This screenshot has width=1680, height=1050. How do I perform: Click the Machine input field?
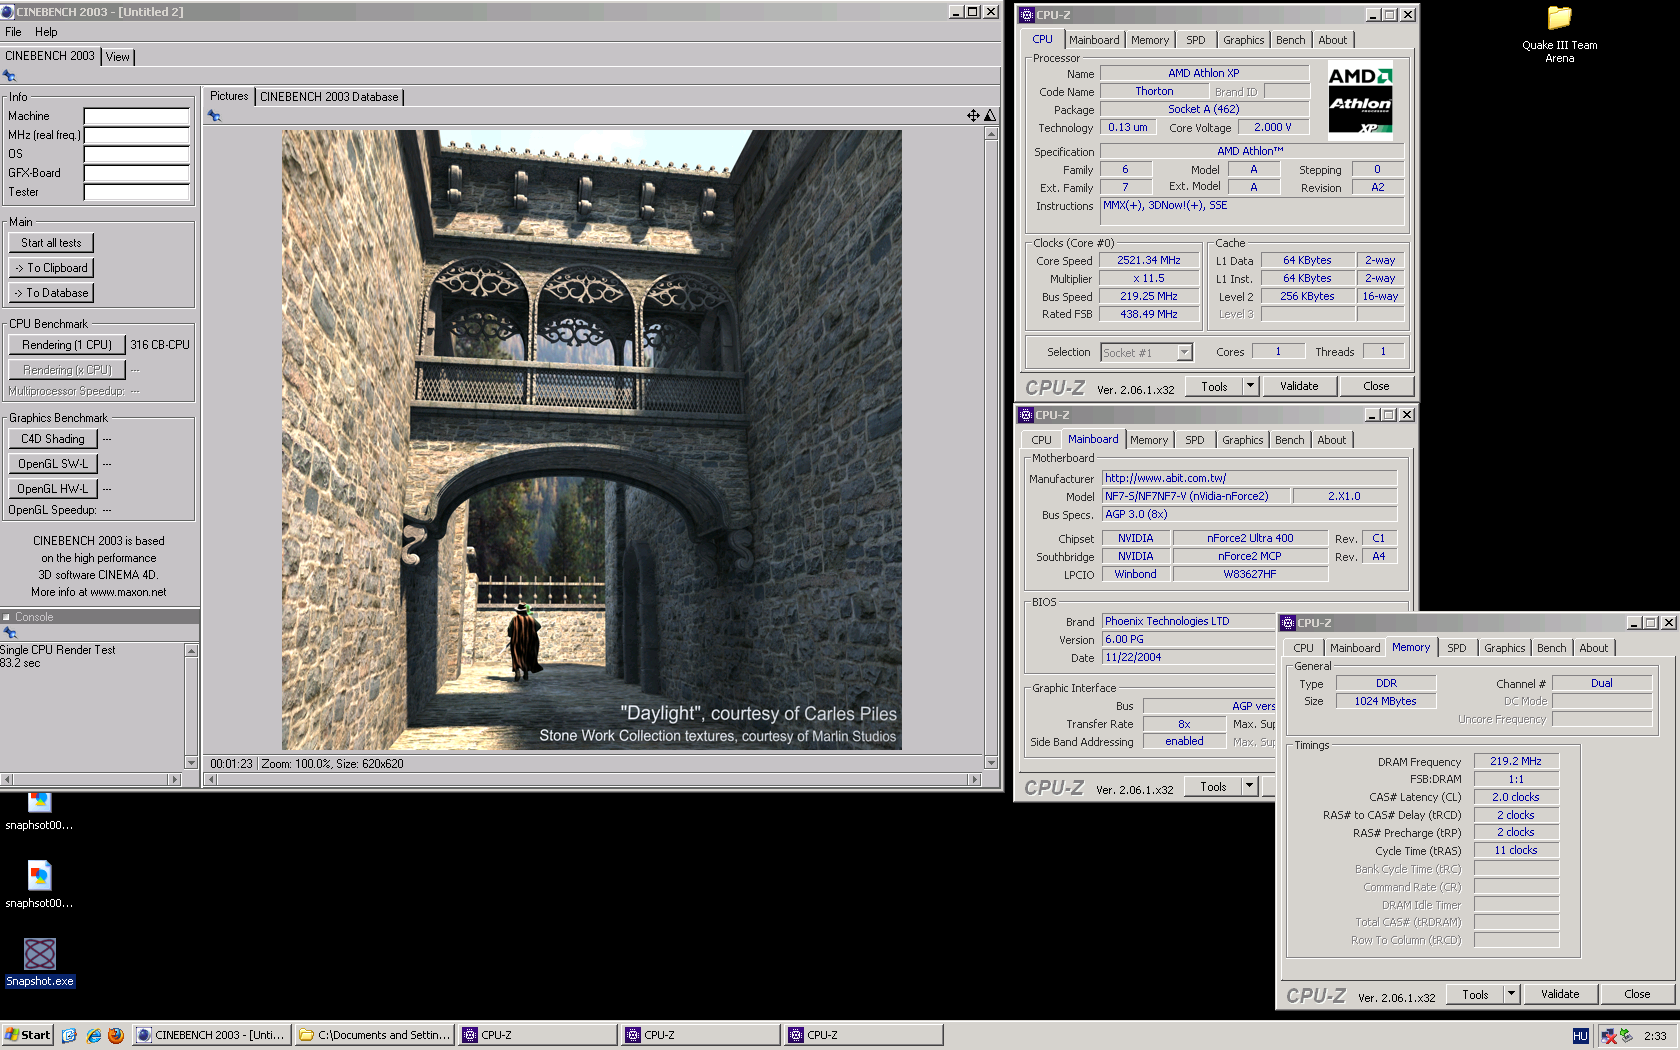[137, 116]
